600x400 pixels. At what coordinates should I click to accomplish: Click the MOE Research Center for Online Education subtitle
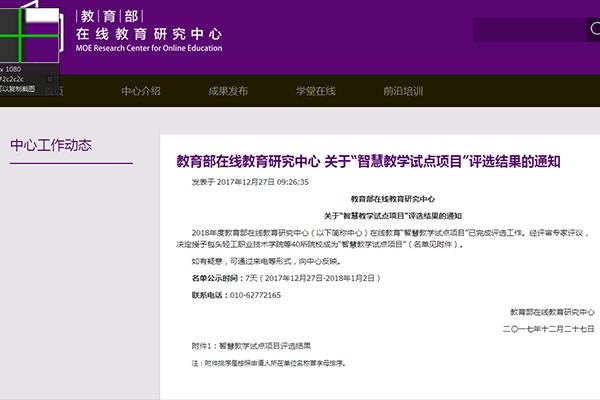(149, 48)
